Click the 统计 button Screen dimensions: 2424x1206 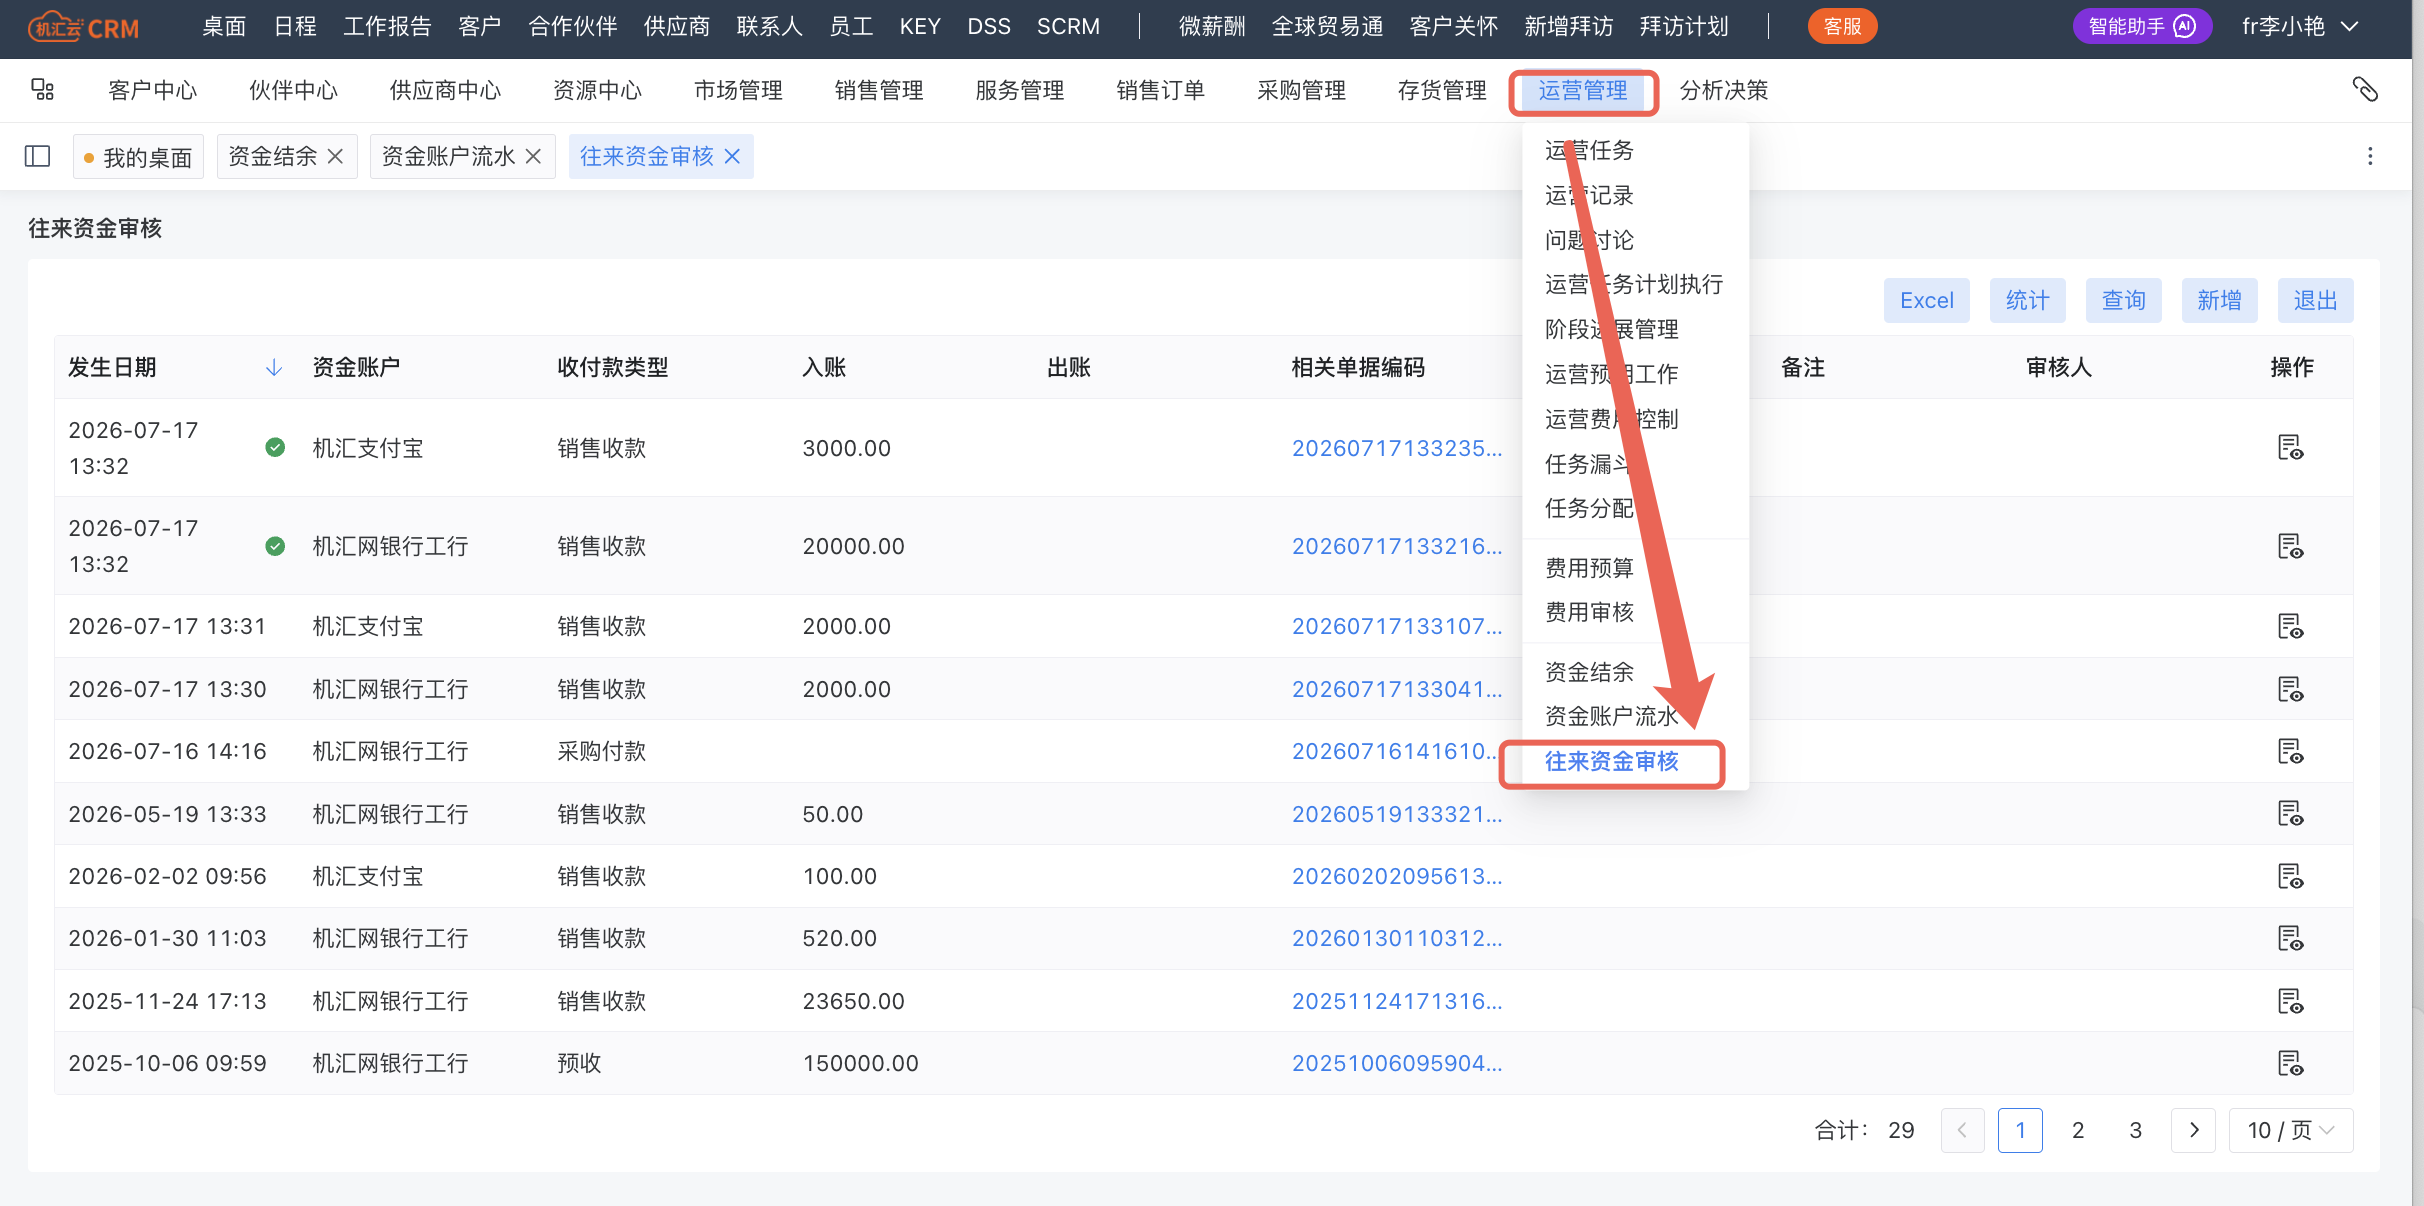point(2027,300)
